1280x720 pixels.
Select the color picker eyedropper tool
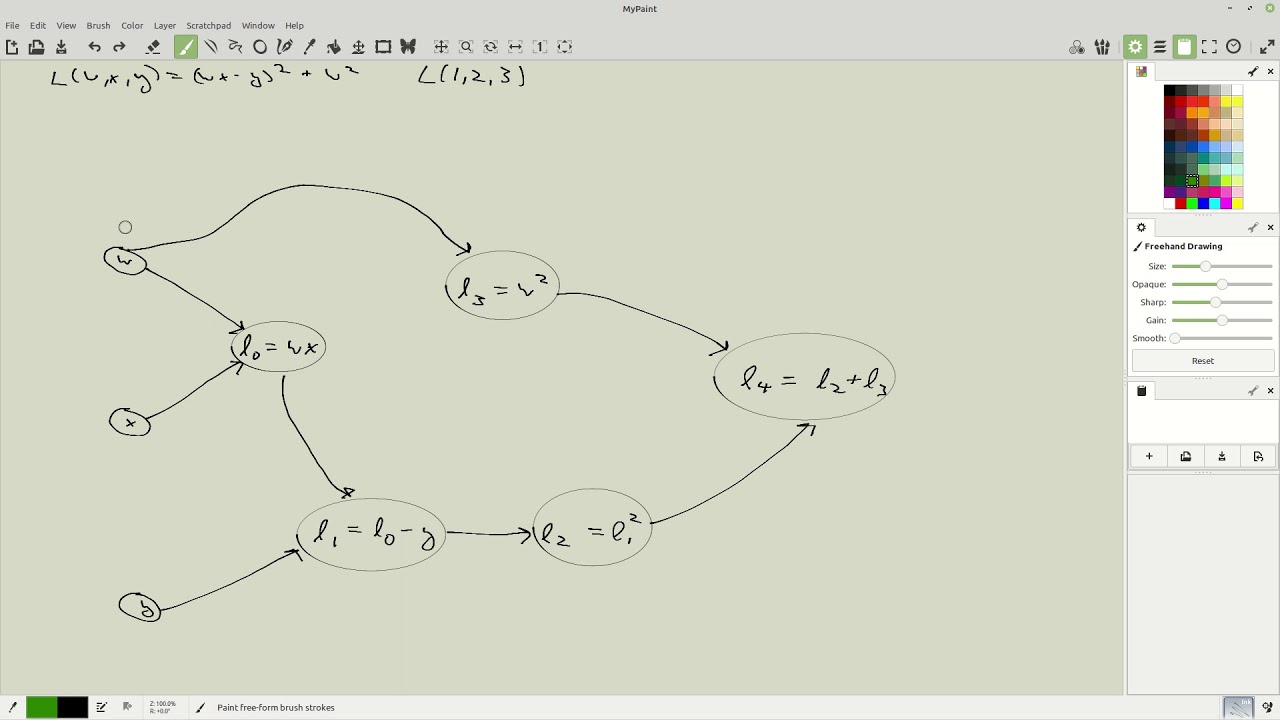pos(309,47)
